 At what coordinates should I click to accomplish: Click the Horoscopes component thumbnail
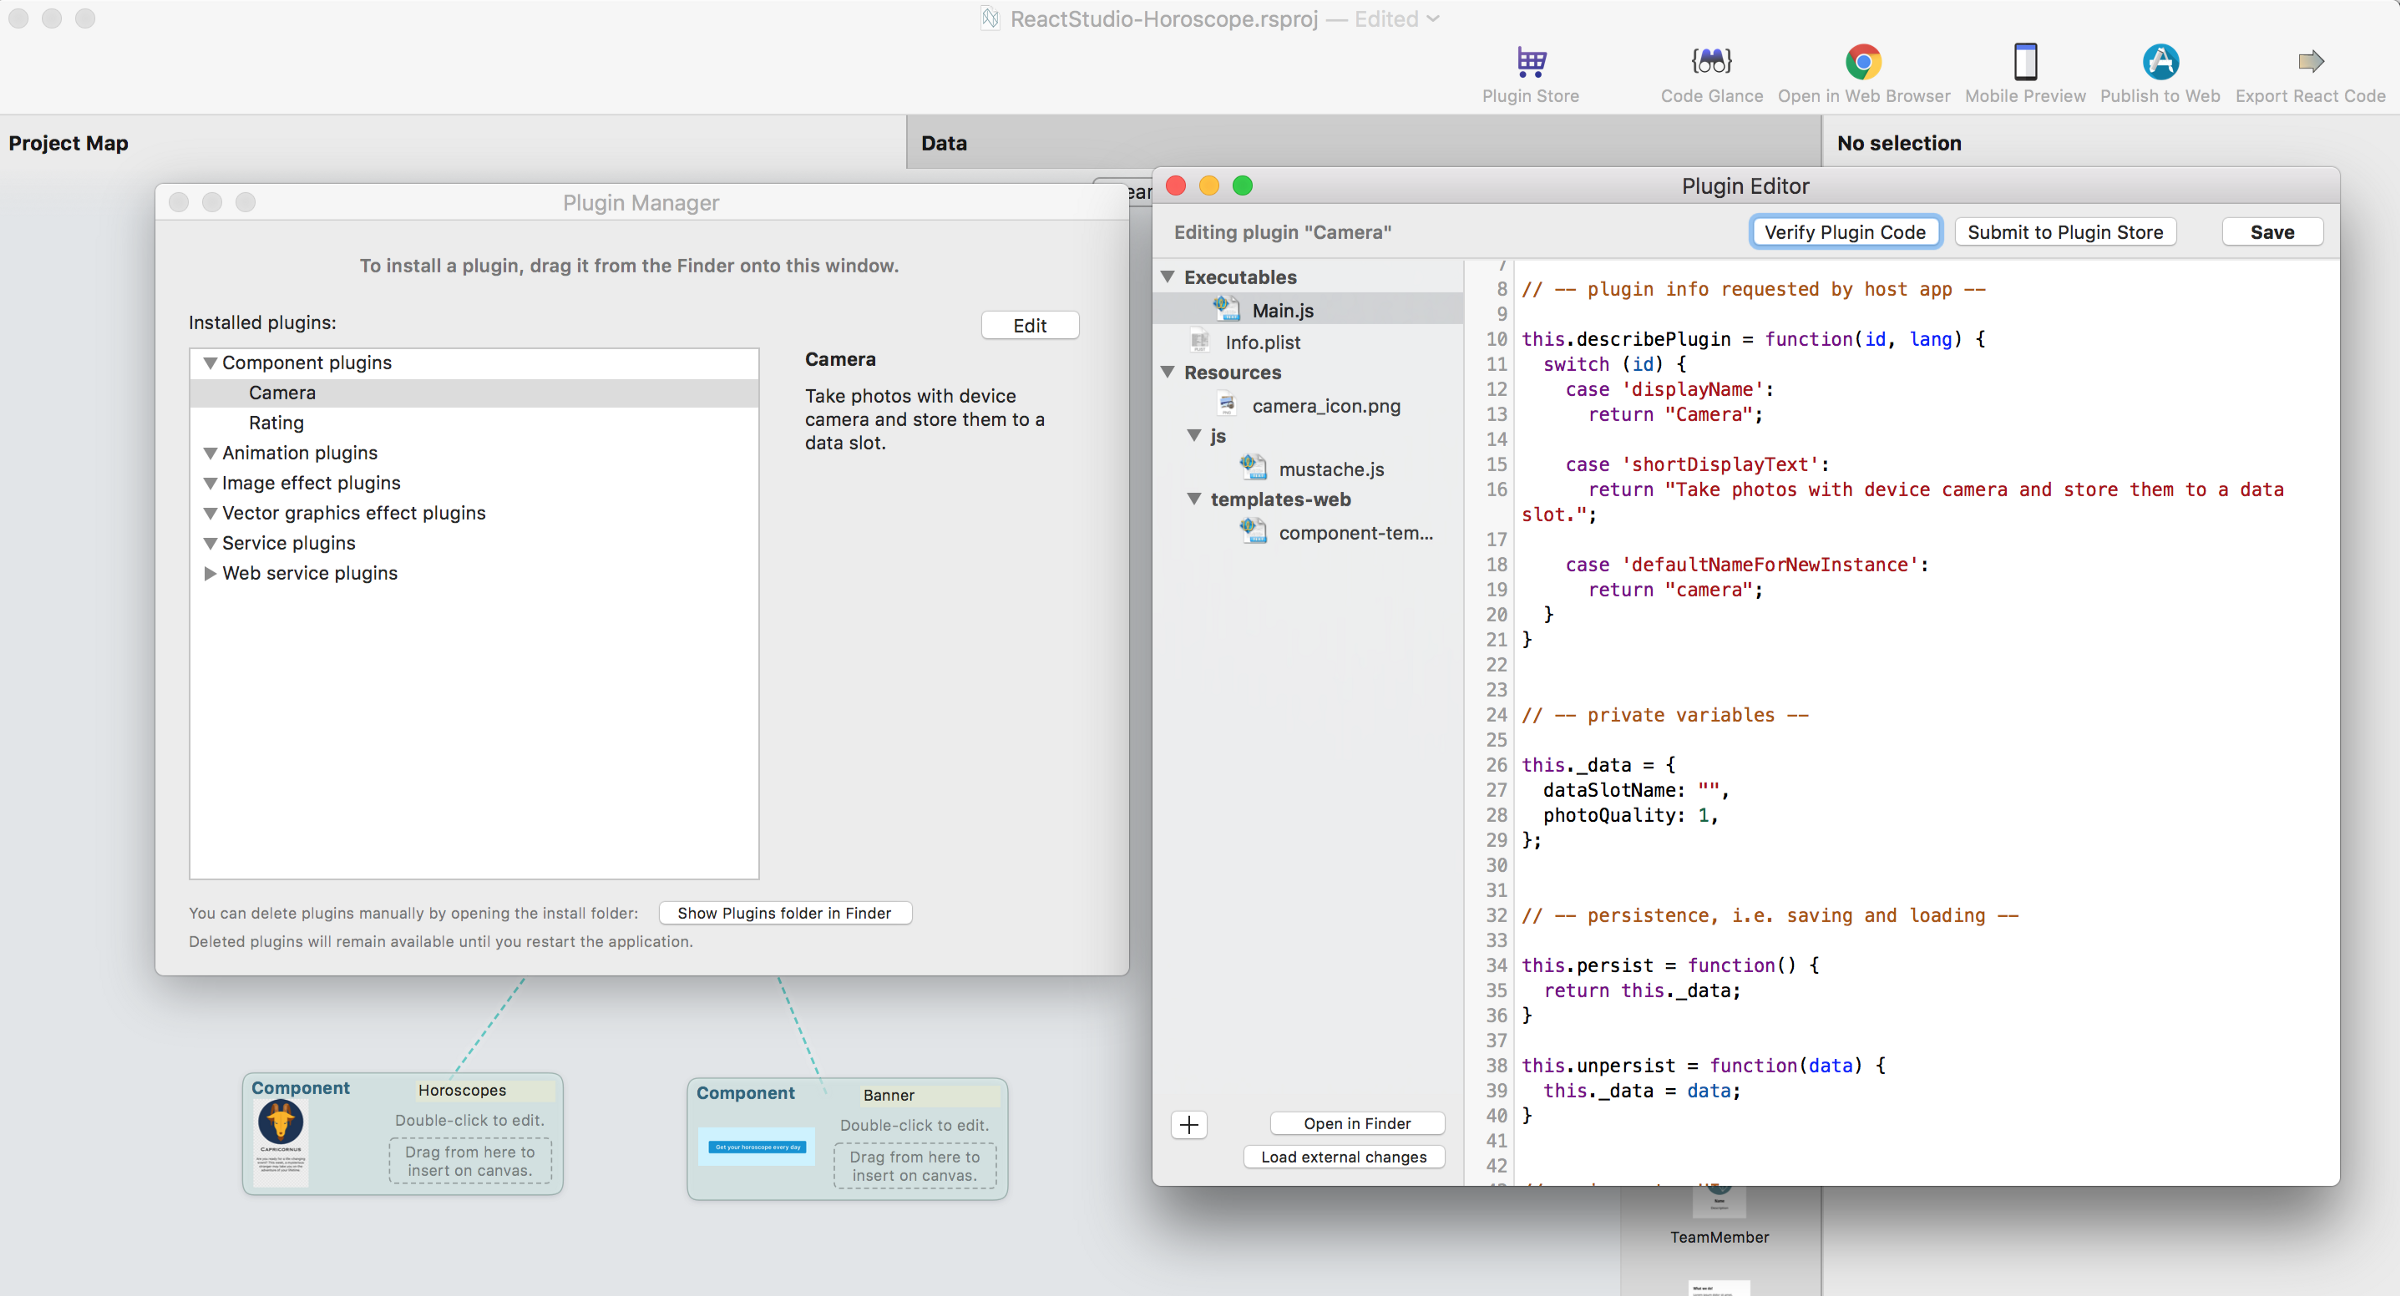pos(281,1140)
